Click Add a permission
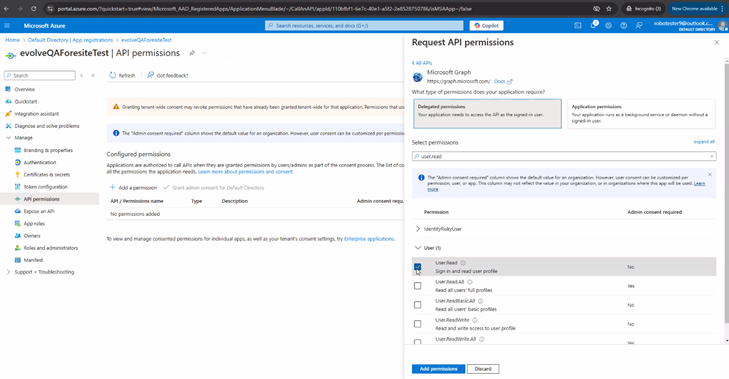The height and width of the screenshot is (379, 729). pos(133,187)
